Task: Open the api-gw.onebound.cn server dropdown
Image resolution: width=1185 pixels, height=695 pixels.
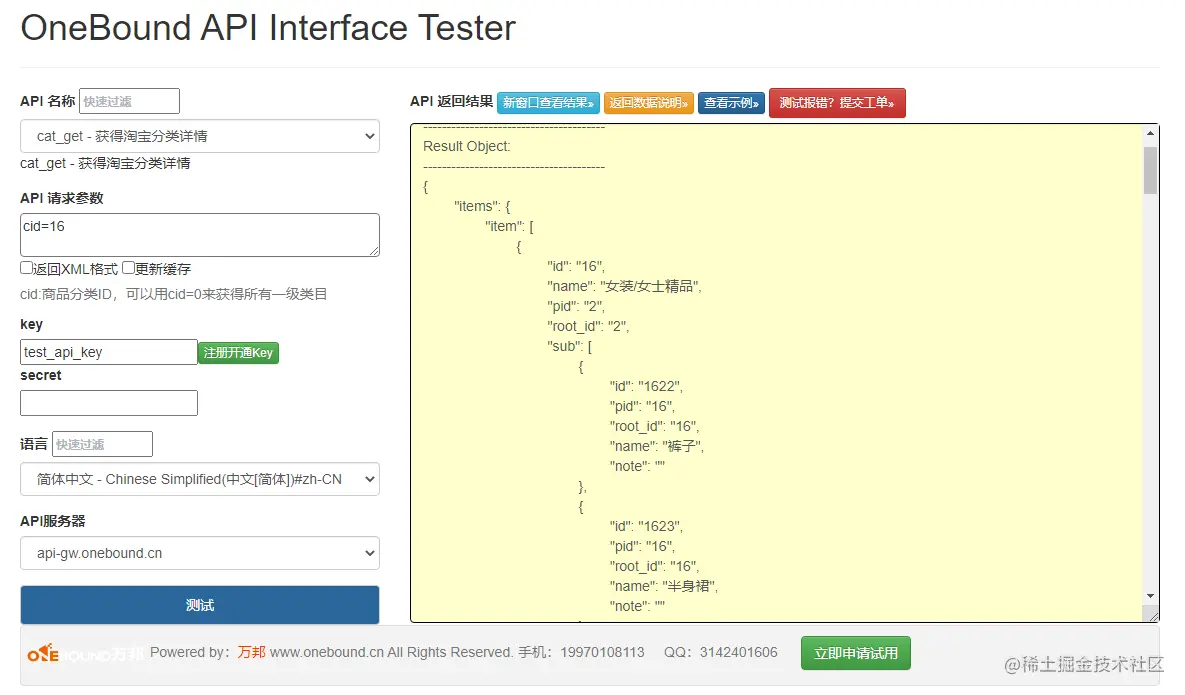Action: 200,553
